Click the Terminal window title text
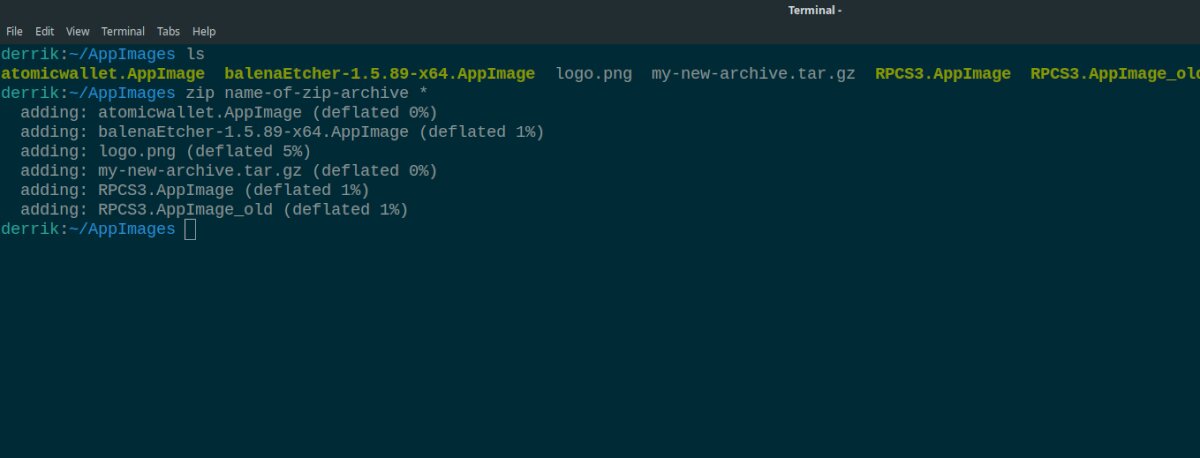This screenshot has height=458, width=1200. (814, 10)
